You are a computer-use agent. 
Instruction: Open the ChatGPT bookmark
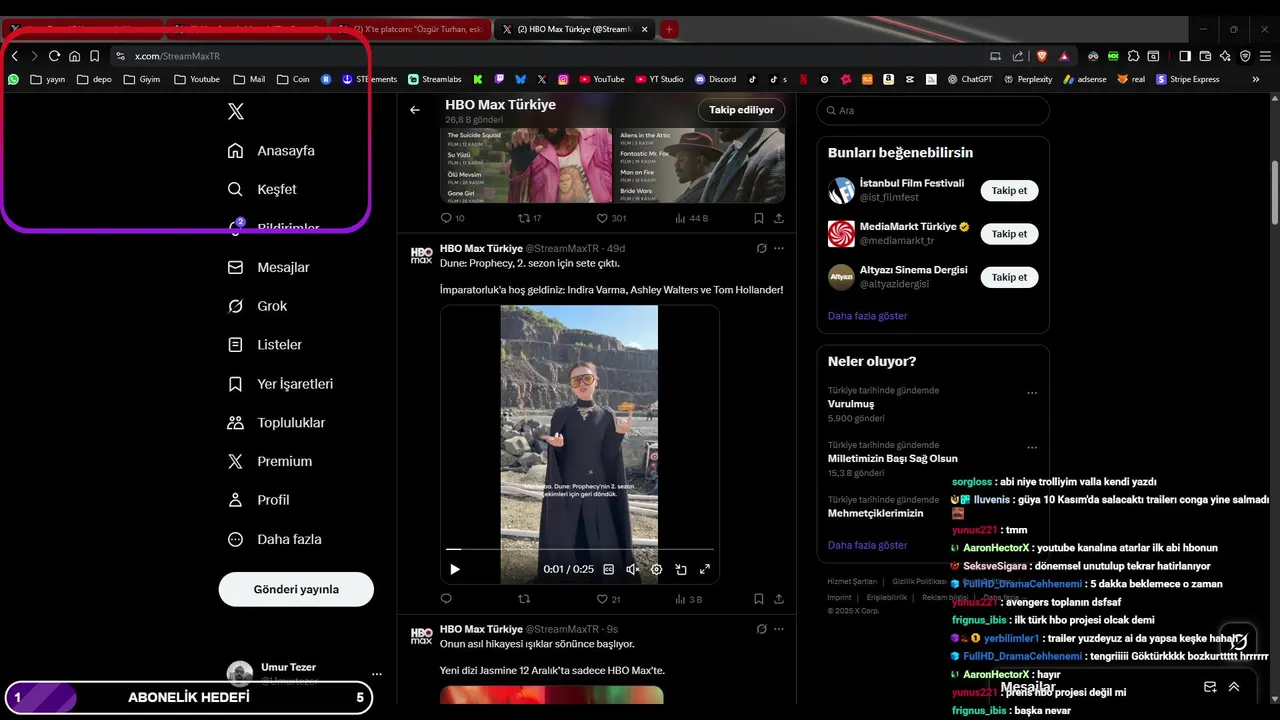tap(969, 79)
